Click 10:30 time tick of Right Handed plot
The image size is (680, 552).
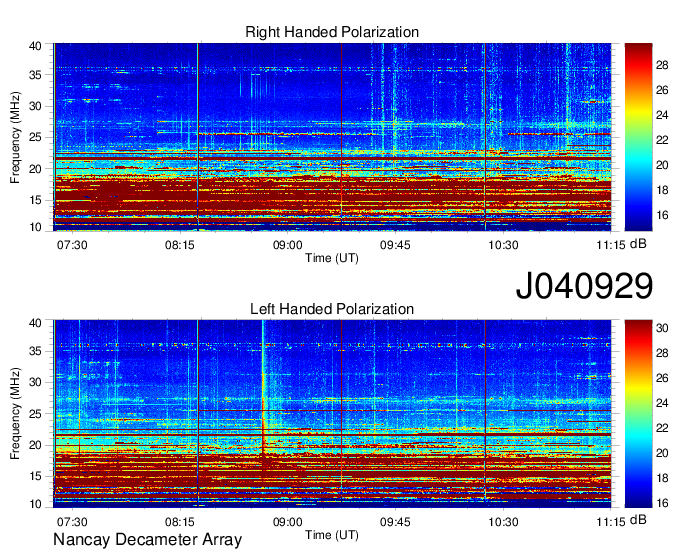click(x=503, y=245)
